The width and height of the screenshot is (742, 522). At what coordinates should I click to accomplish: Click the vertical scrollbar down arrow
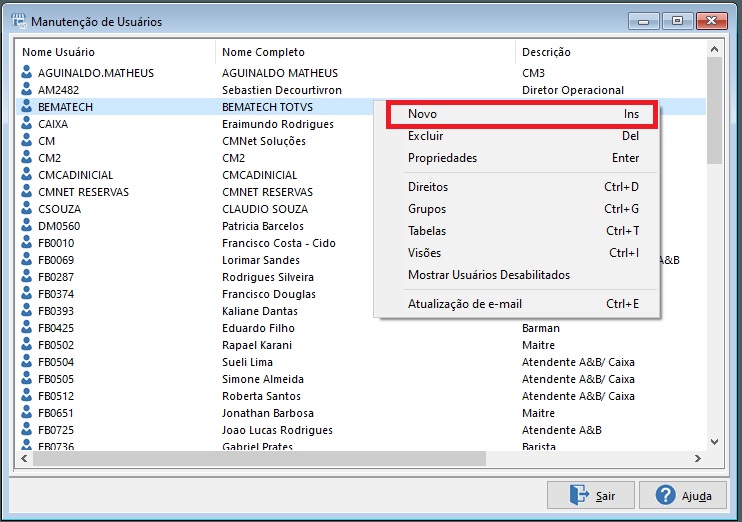tap(715, 442)
